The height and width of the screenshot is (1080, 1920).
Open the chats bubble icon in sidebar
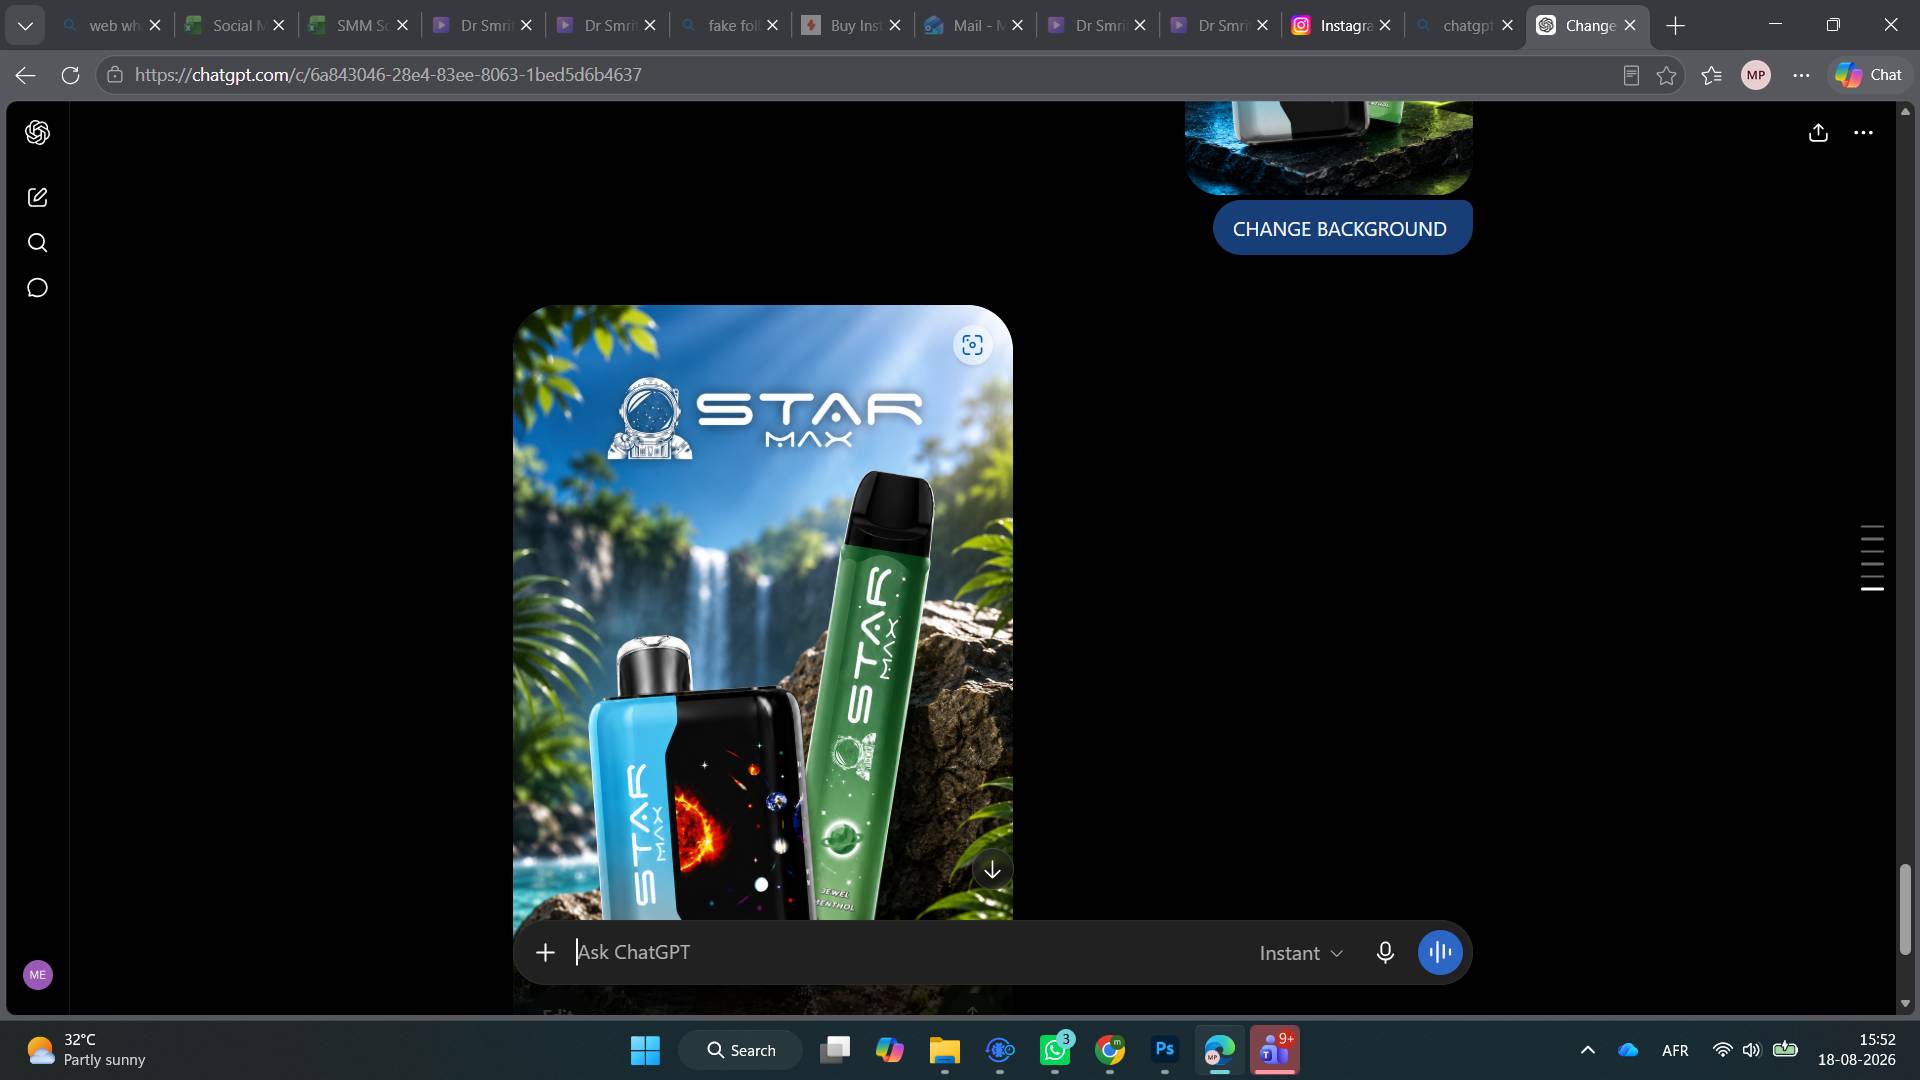point(37,288)
